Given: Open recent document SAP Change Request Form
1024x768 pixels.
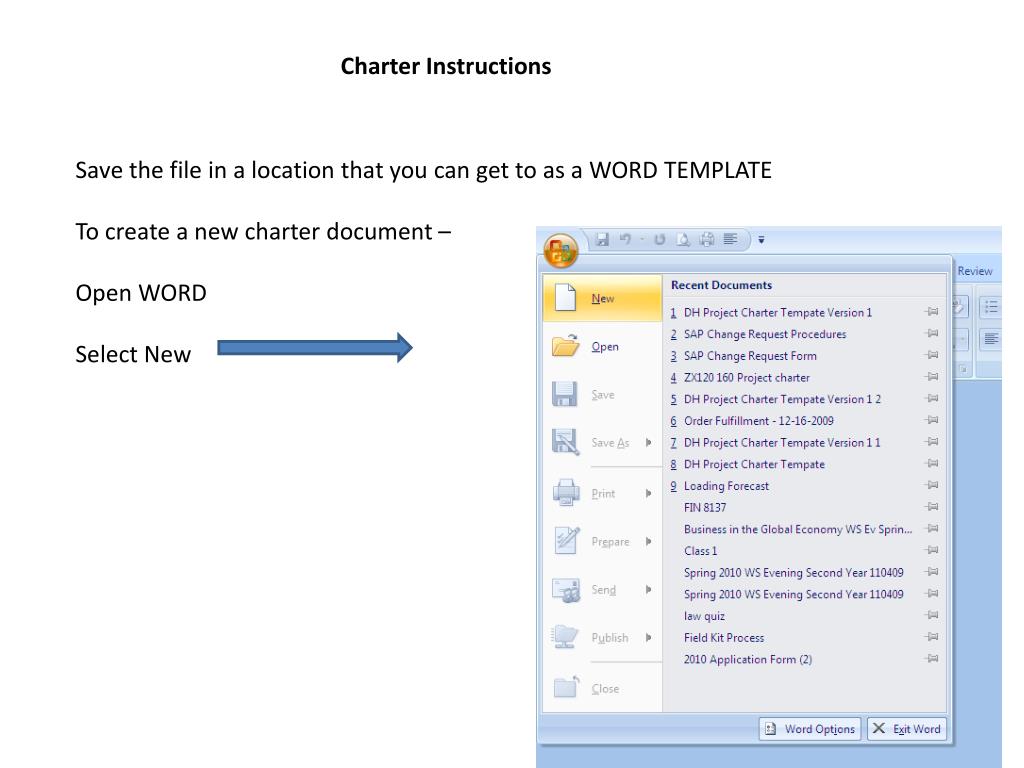Looking at the screenshot, I should tap(750, 356).
